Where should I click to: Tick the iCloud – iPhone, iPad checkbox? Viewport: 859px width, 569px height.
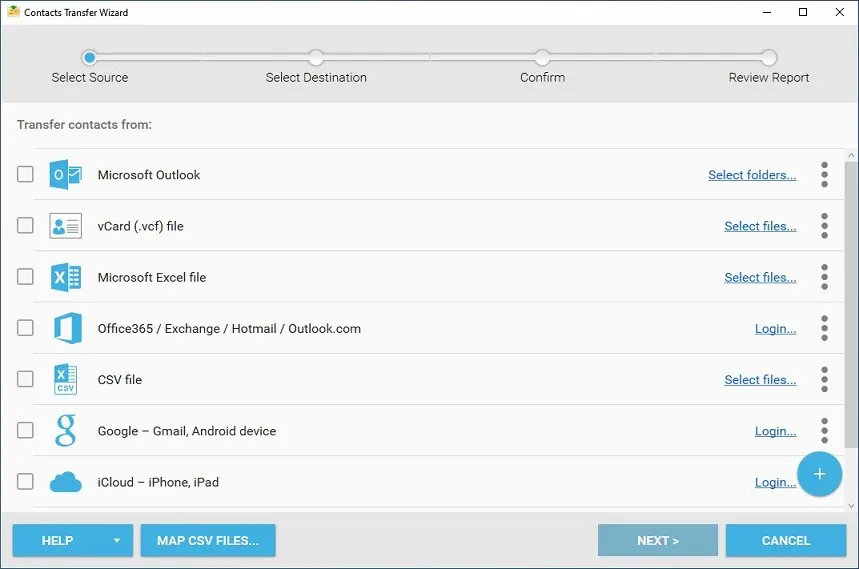click(25, 481)
